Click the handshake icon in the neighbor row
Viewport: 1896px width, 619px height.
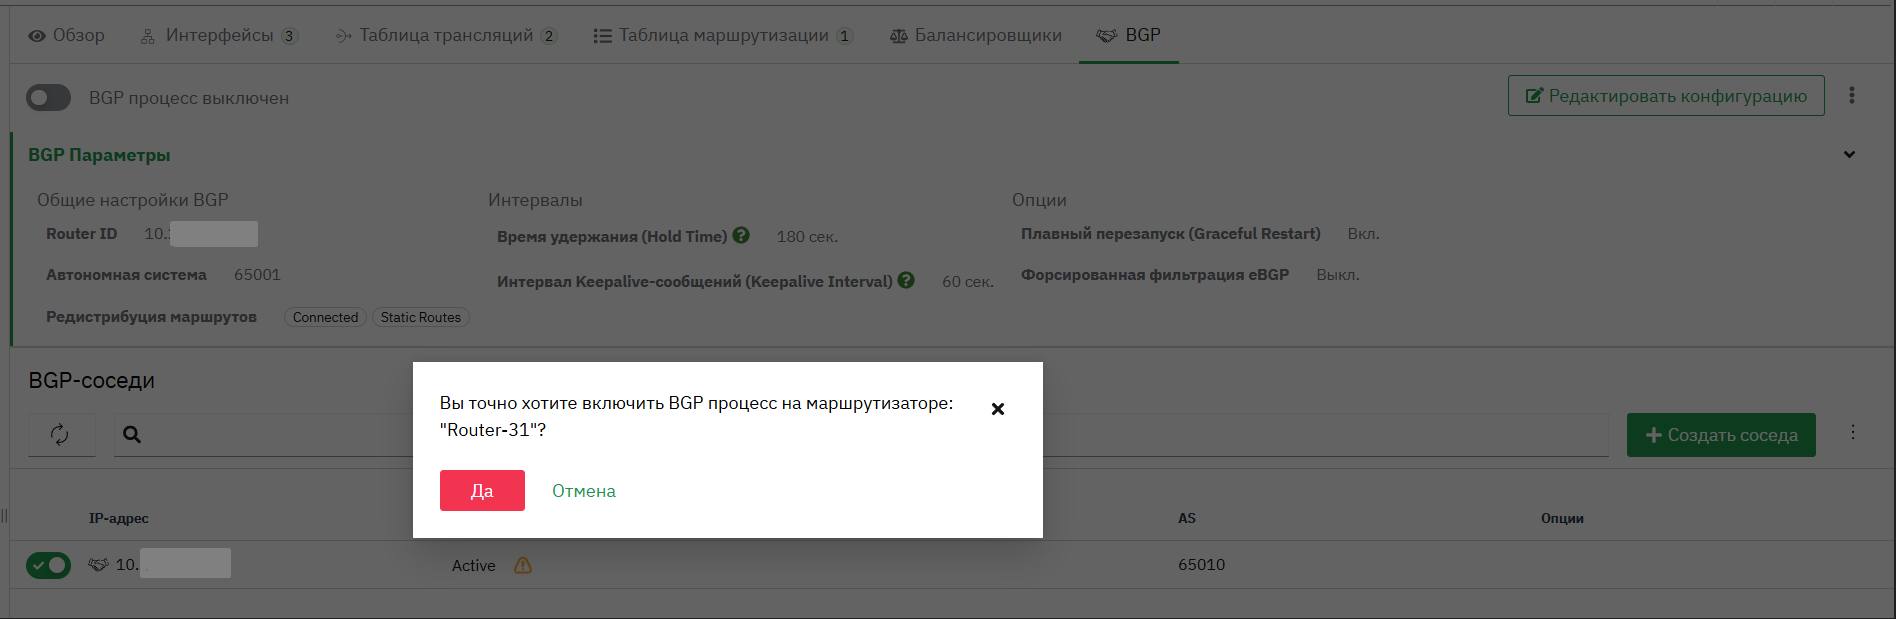[x=98, y=564]
